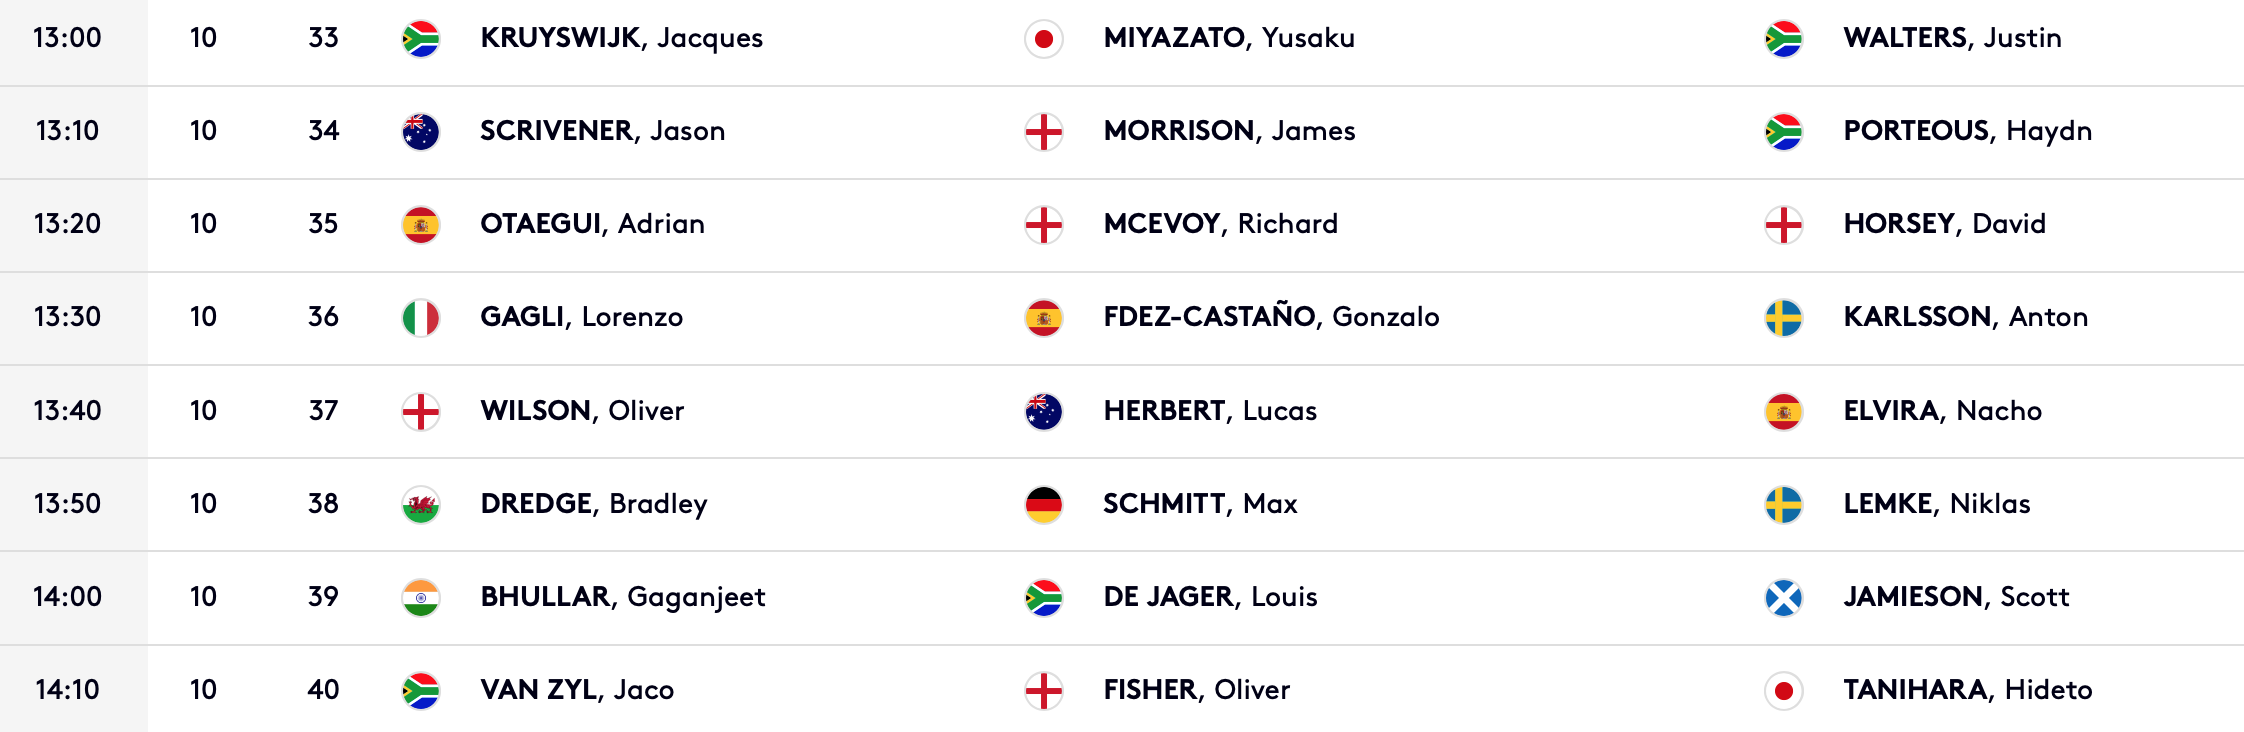Viewport: 2244px width, 732px height.
Task: Click Scotland flag next to JAMIESON, Scott
Action: click(1783, 598)
